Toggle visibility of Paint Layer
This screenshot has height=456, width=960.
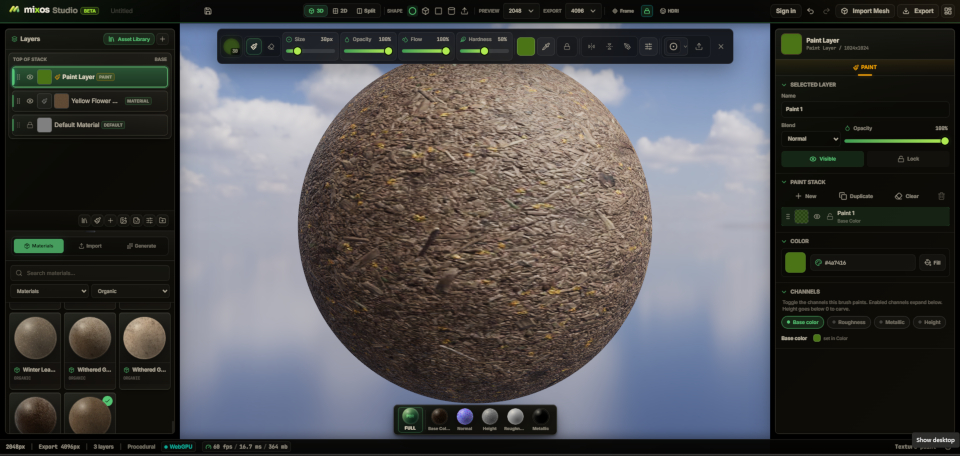tap(30, 77)
